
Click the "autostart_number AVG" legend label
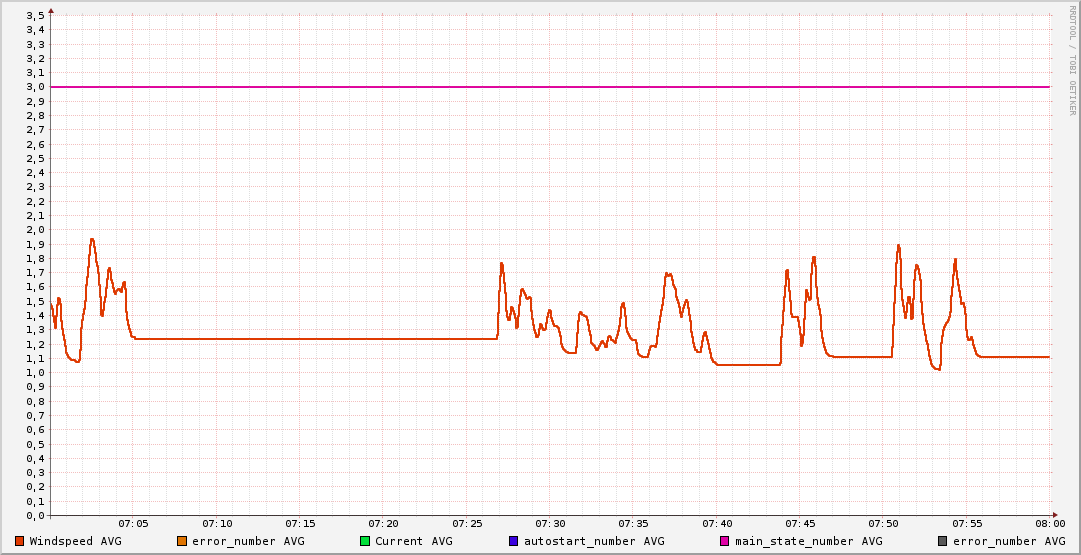coord(594,541)
